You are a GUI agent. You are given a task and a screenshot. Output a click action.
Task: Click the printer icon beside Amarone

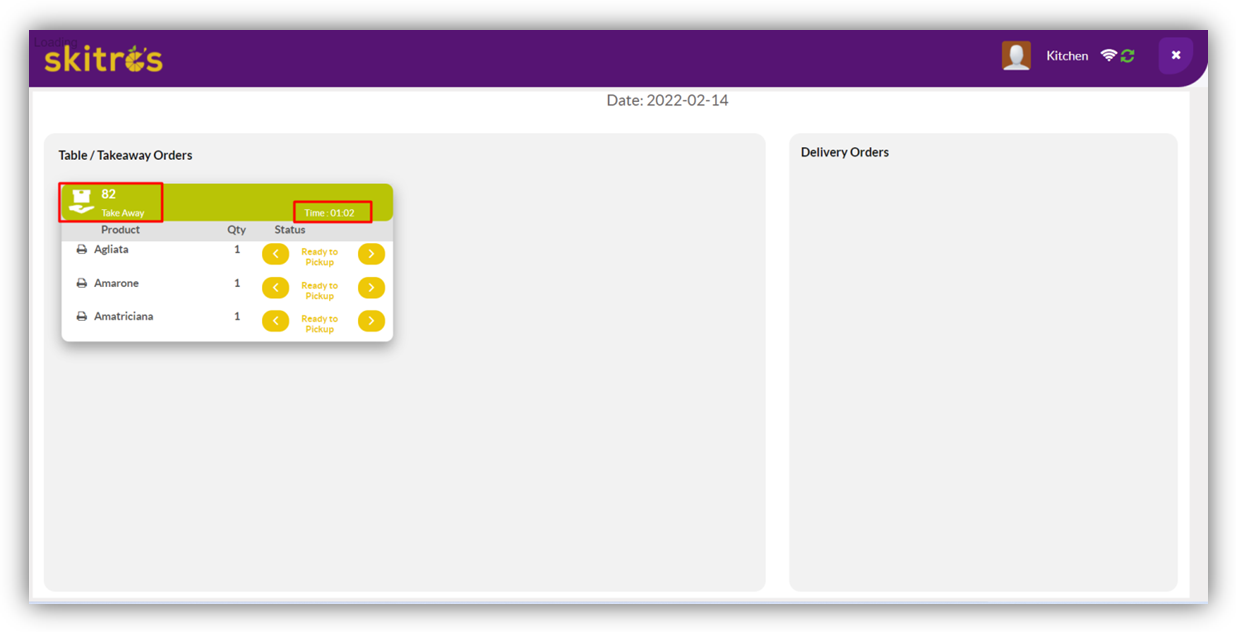82,284
